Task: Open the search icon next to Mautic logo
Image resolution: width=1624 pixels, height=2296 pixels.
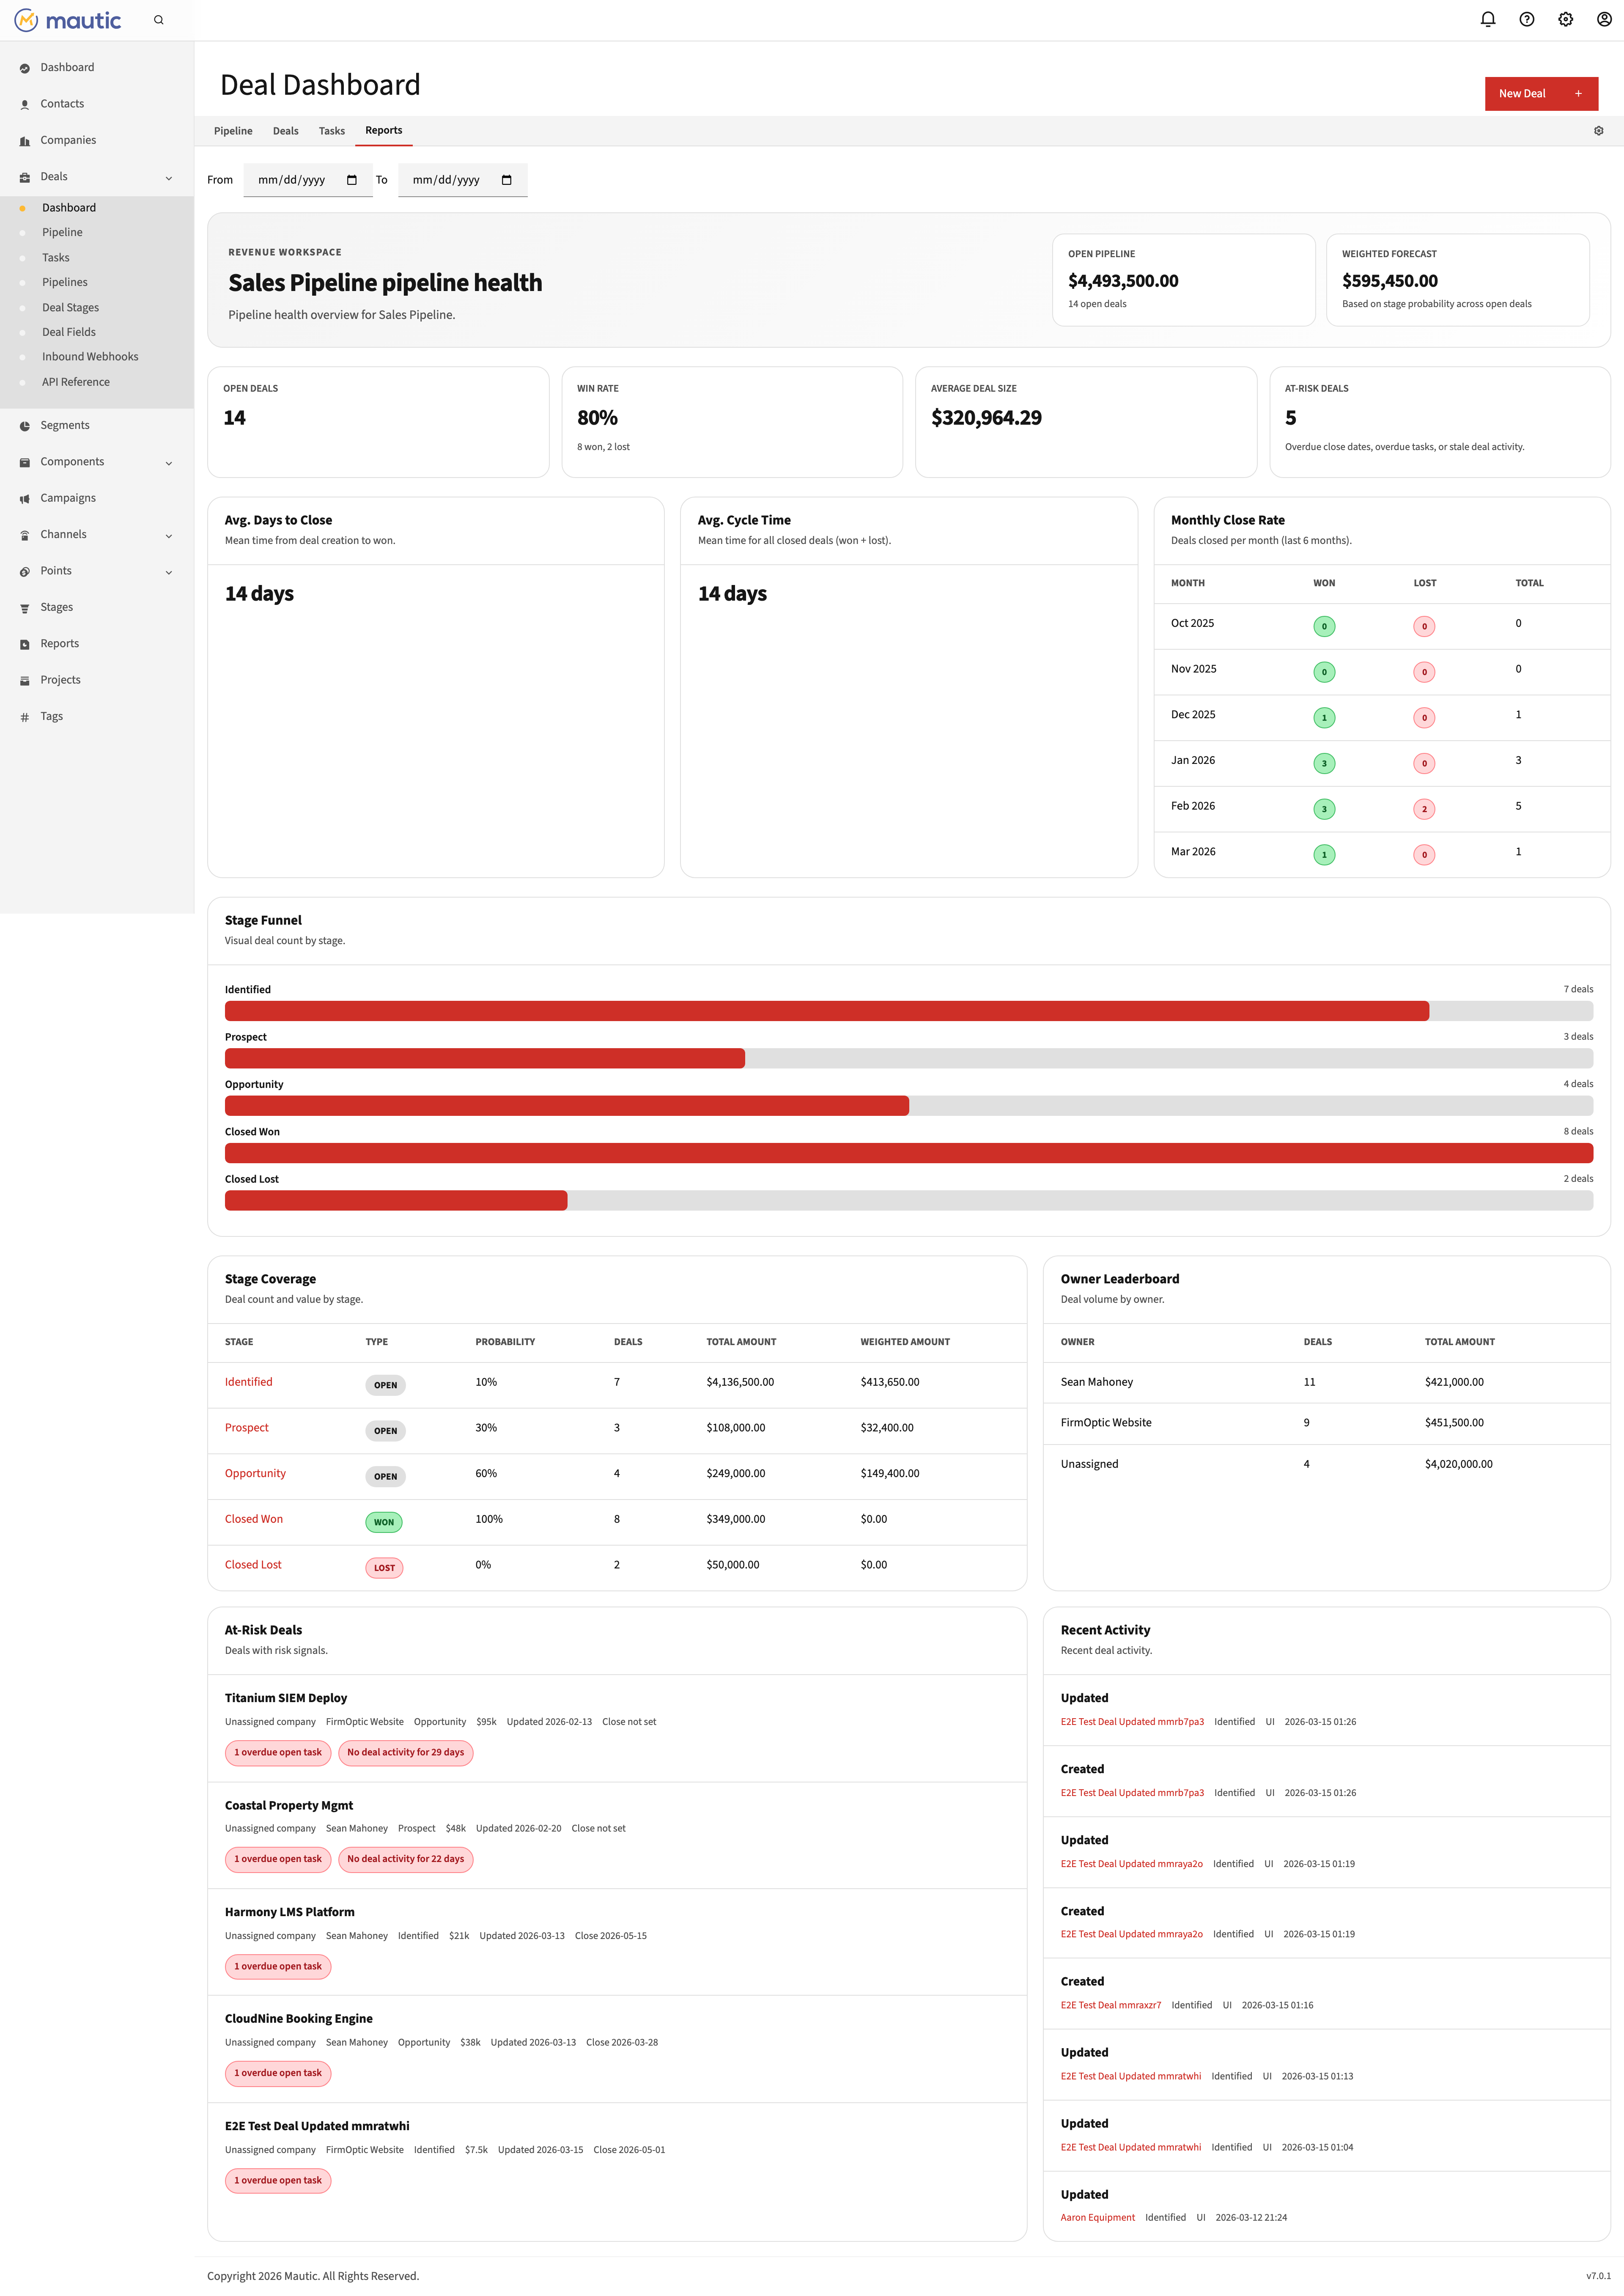Action: pos(158,20)
